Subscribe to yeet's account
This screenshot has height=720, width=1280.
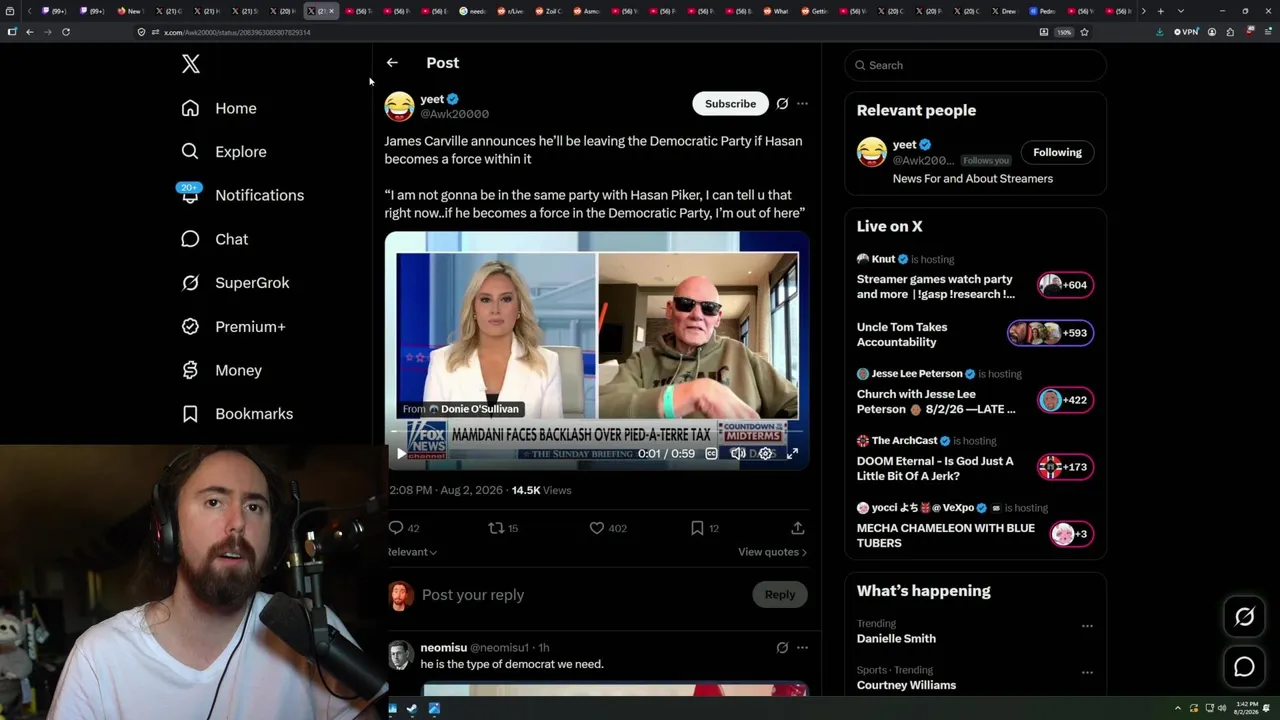click(x=730, y=104)
